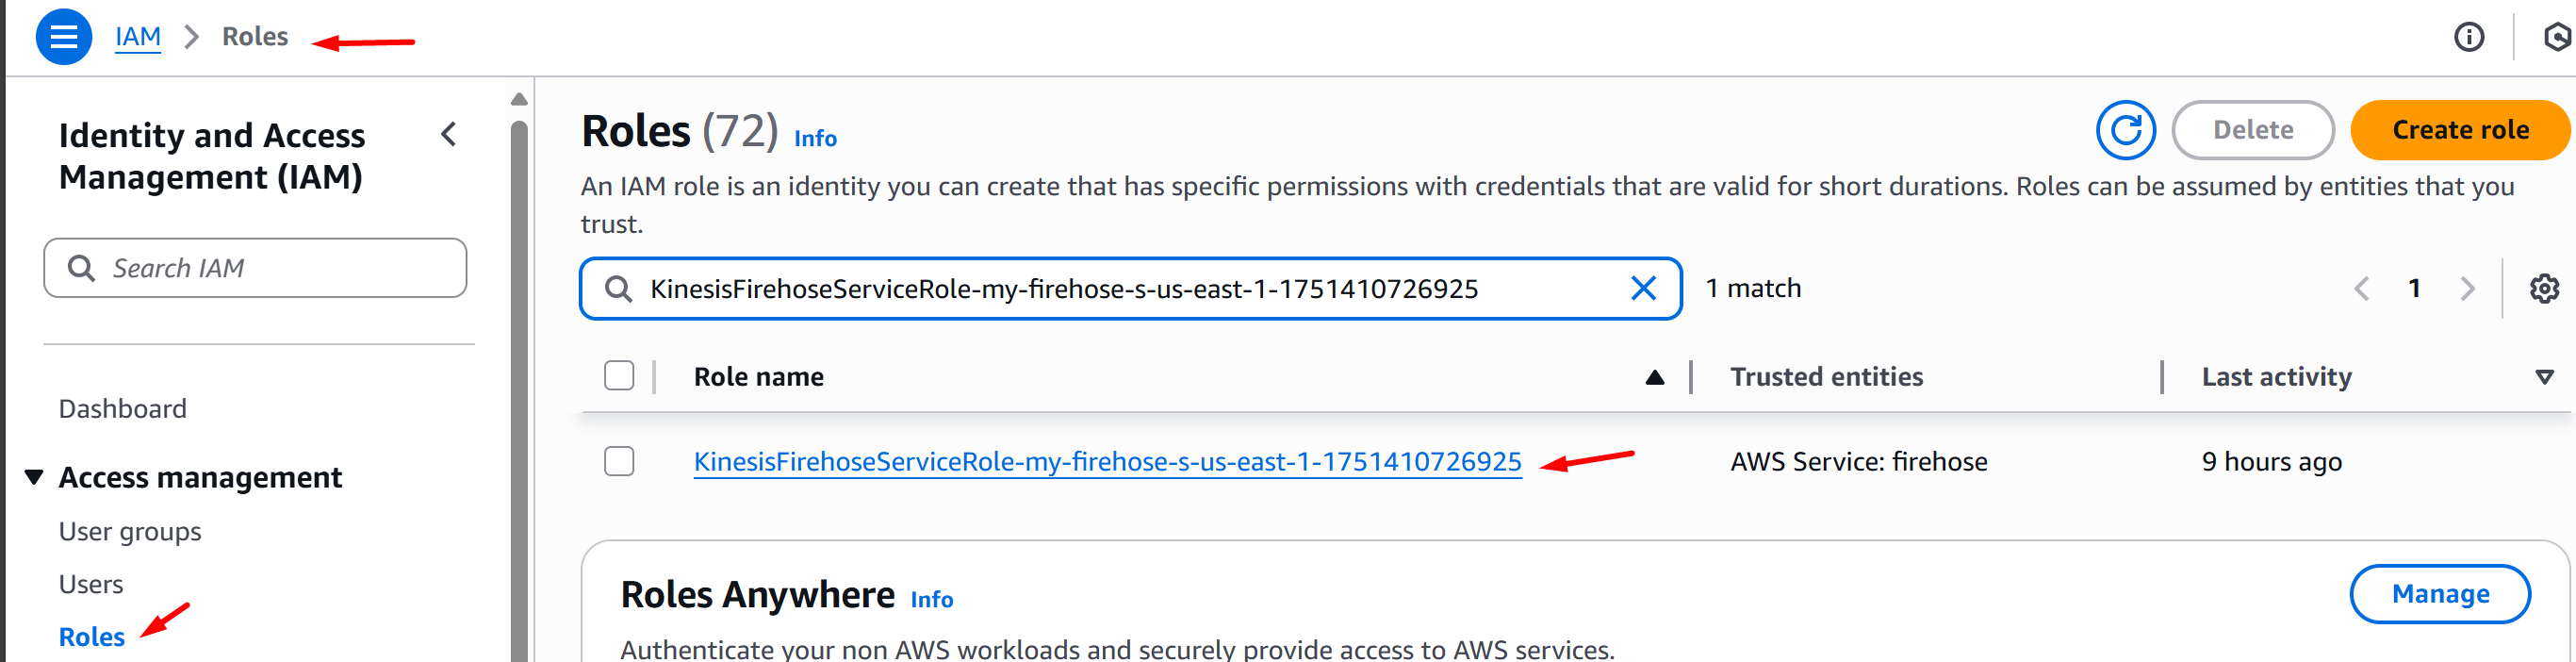Check the KinesisFirehoseServiceRole row checkbox

[619, 461]
